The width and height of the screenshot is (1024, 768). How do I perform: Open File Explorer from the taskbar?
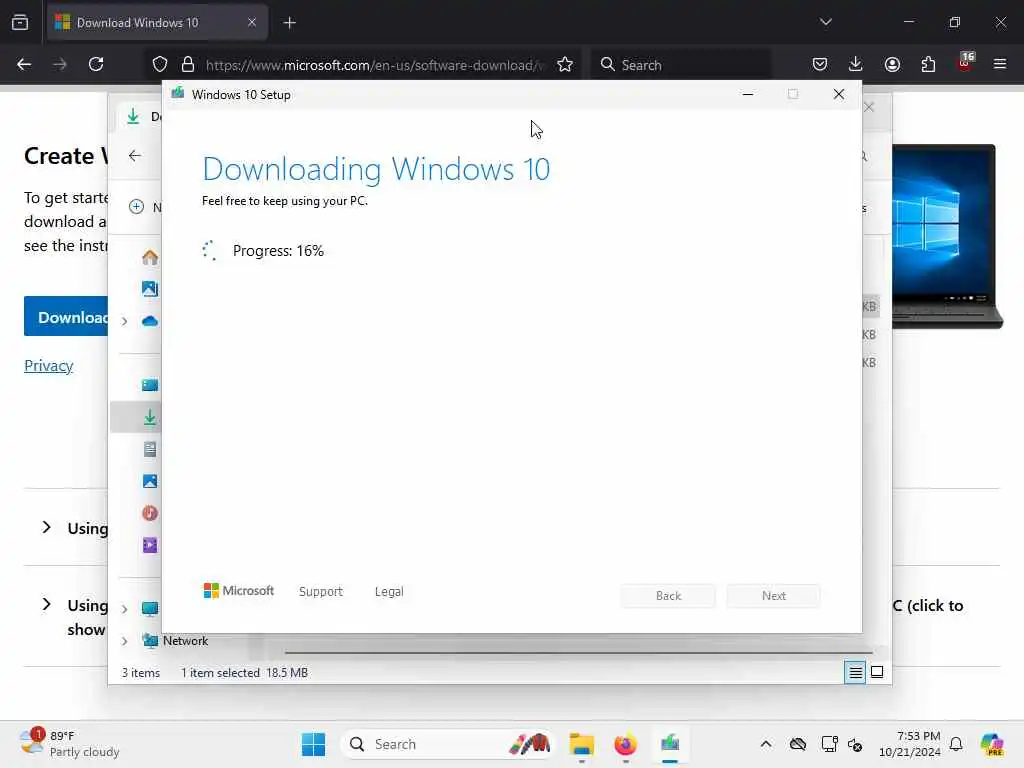pyautogui.click(x=581, y=744)
